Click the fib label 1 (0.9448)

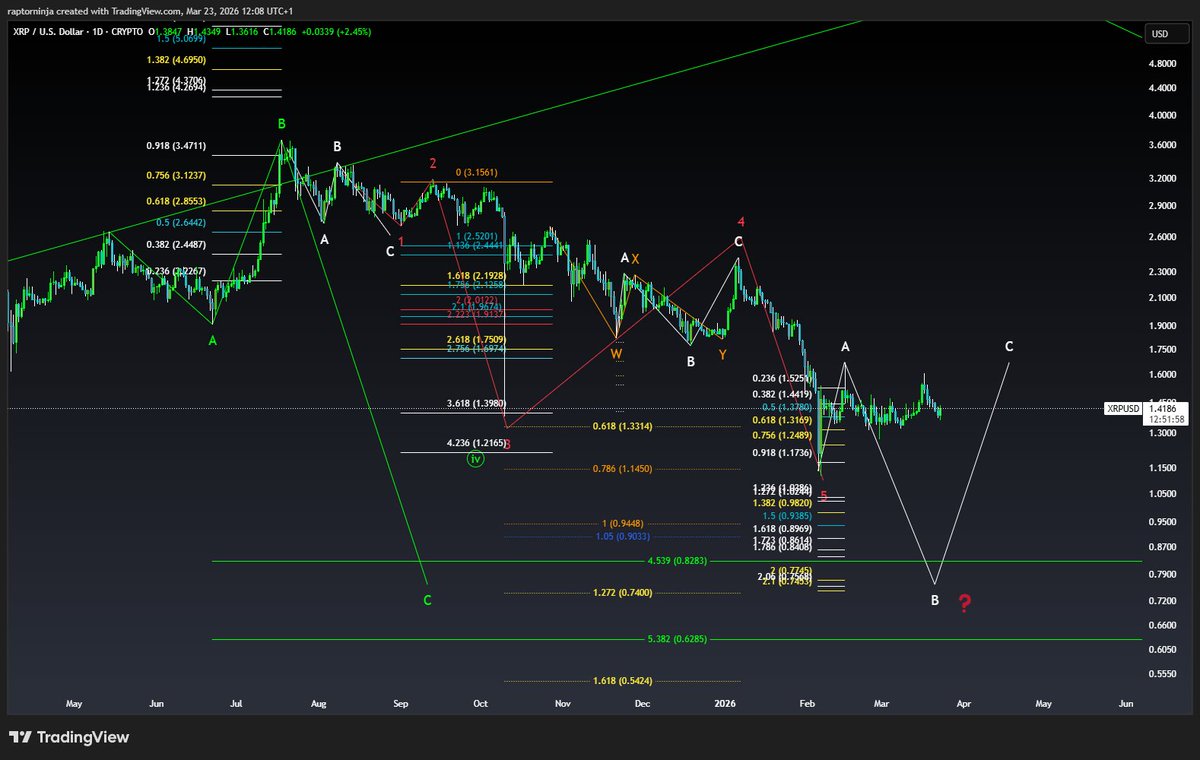click(x=623, y=522)
